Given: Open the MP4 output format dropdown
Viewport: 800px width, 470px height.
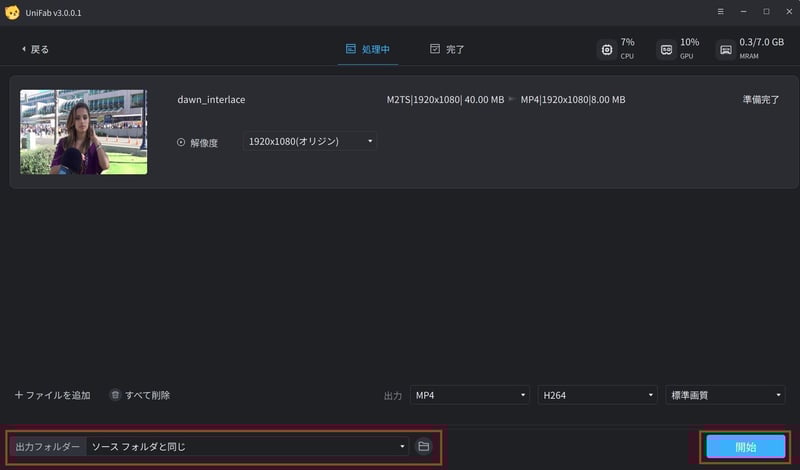Looking at the screenshot, I should point(470,395).
